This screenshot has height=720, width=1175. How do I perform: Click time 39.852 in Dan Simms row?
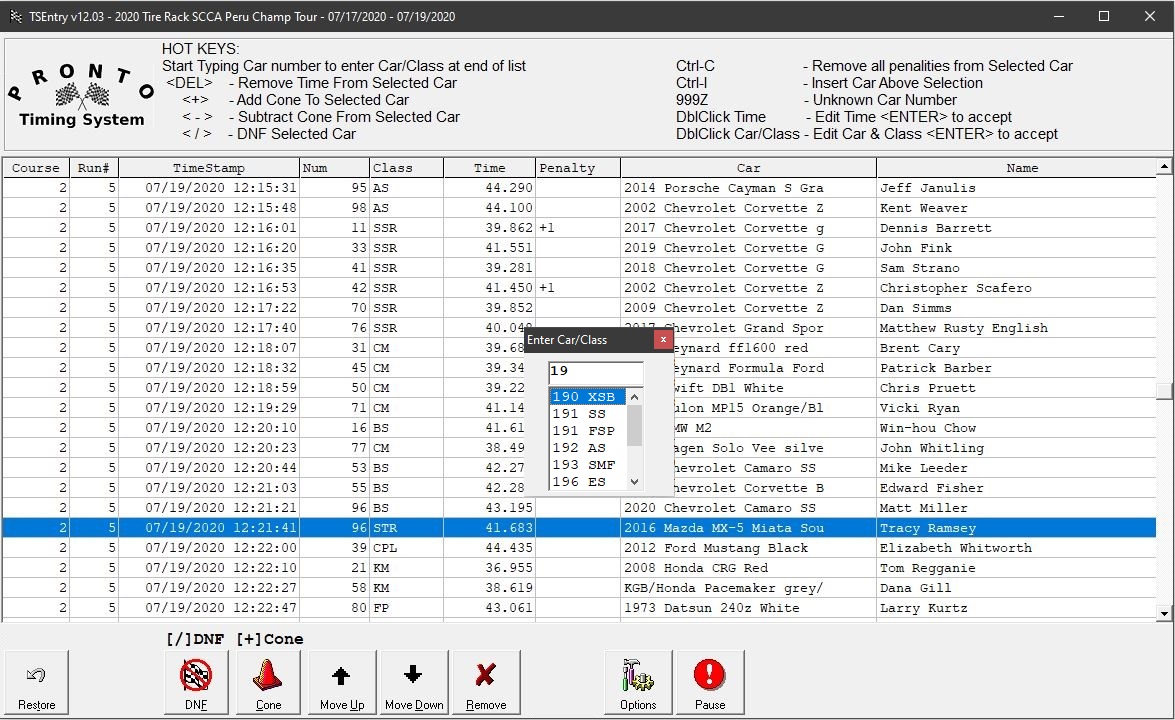pyautogui.click(x=489, y=308)
